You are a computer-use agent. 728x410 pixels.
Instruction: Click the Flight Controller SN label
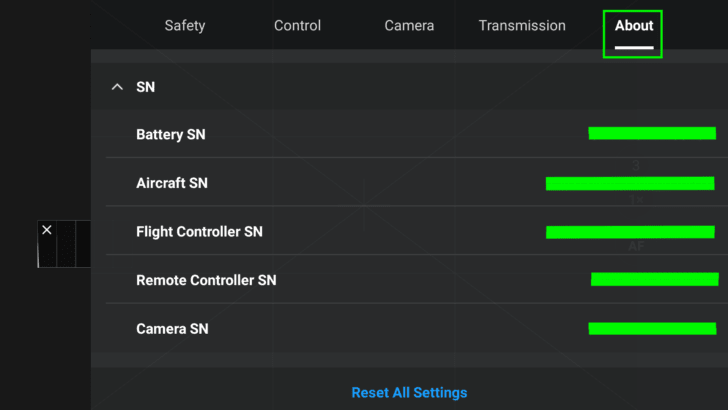[199, 232]
